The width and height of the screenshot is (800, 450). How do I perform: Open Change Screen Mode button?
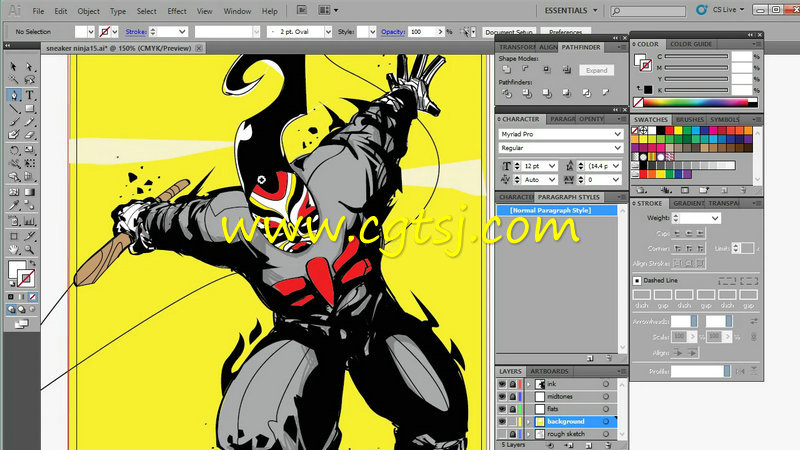click(21, 324)
